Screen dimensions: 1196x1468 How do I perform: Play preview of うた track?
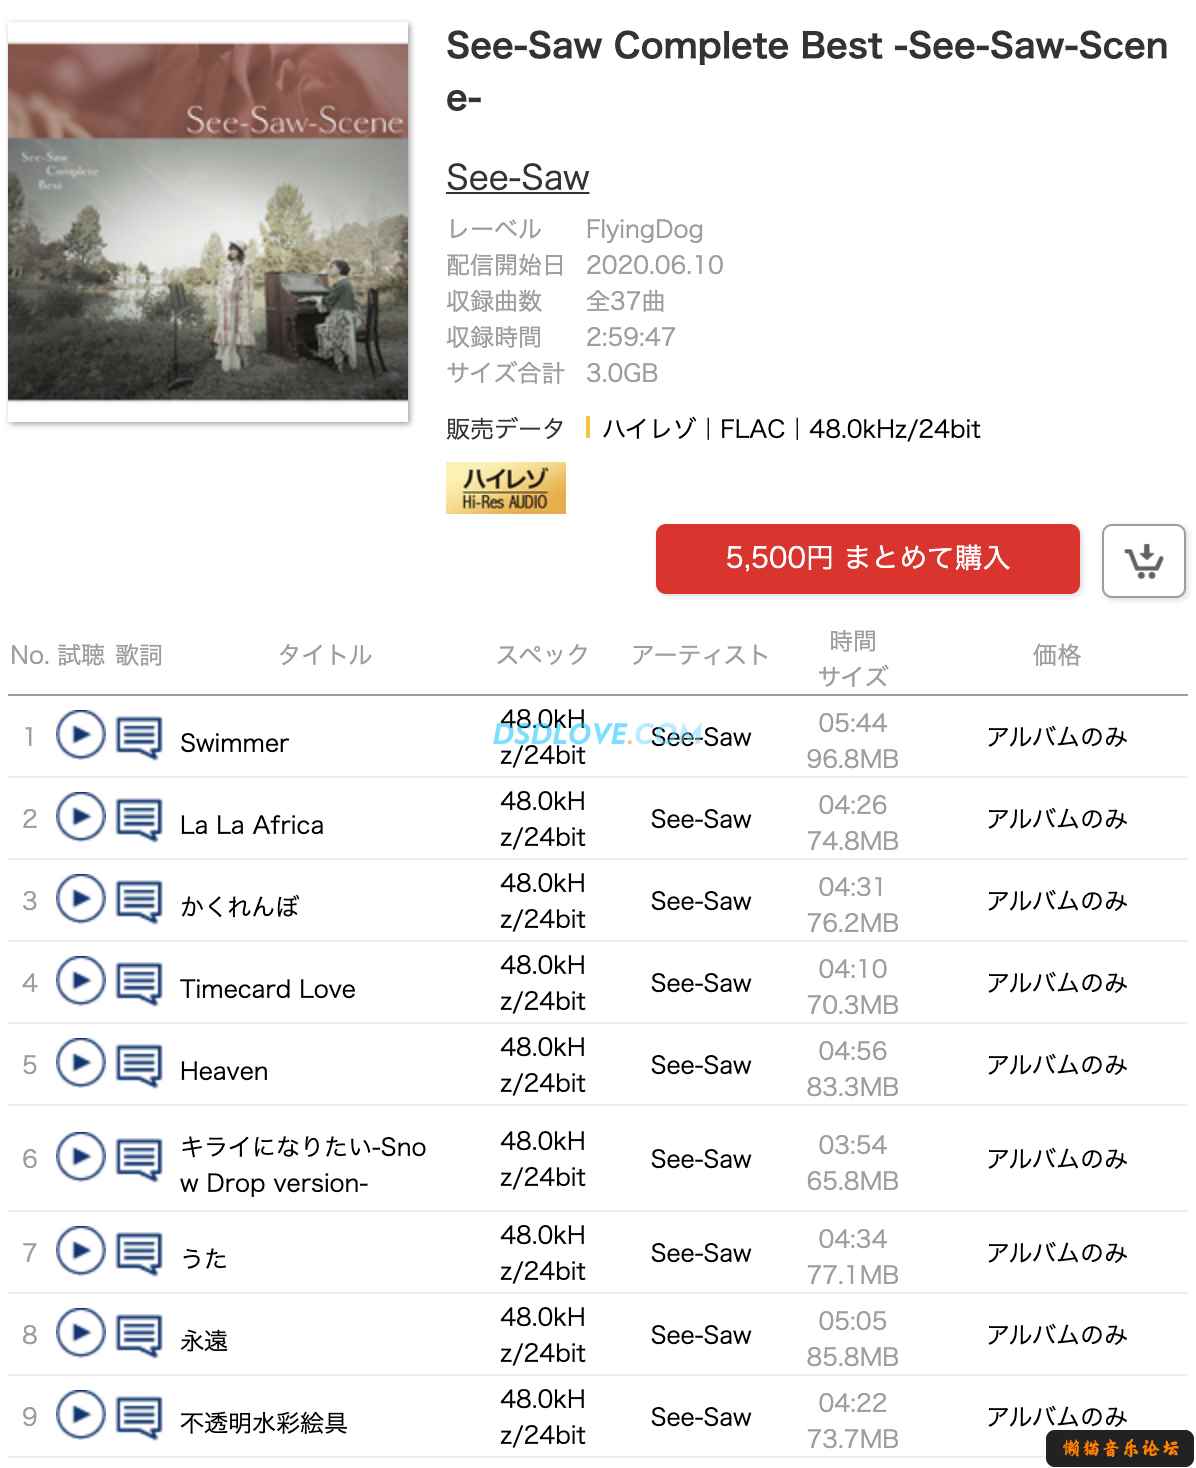[x=80, y=1252]
